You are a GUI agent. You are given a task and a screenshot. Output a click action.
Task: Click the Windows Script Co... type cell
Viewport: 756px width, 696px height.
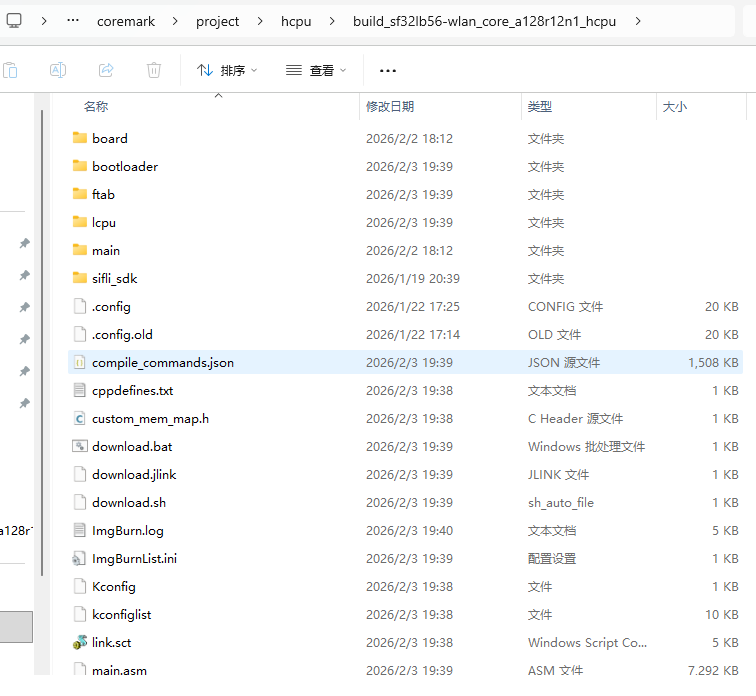pos(587,642)
